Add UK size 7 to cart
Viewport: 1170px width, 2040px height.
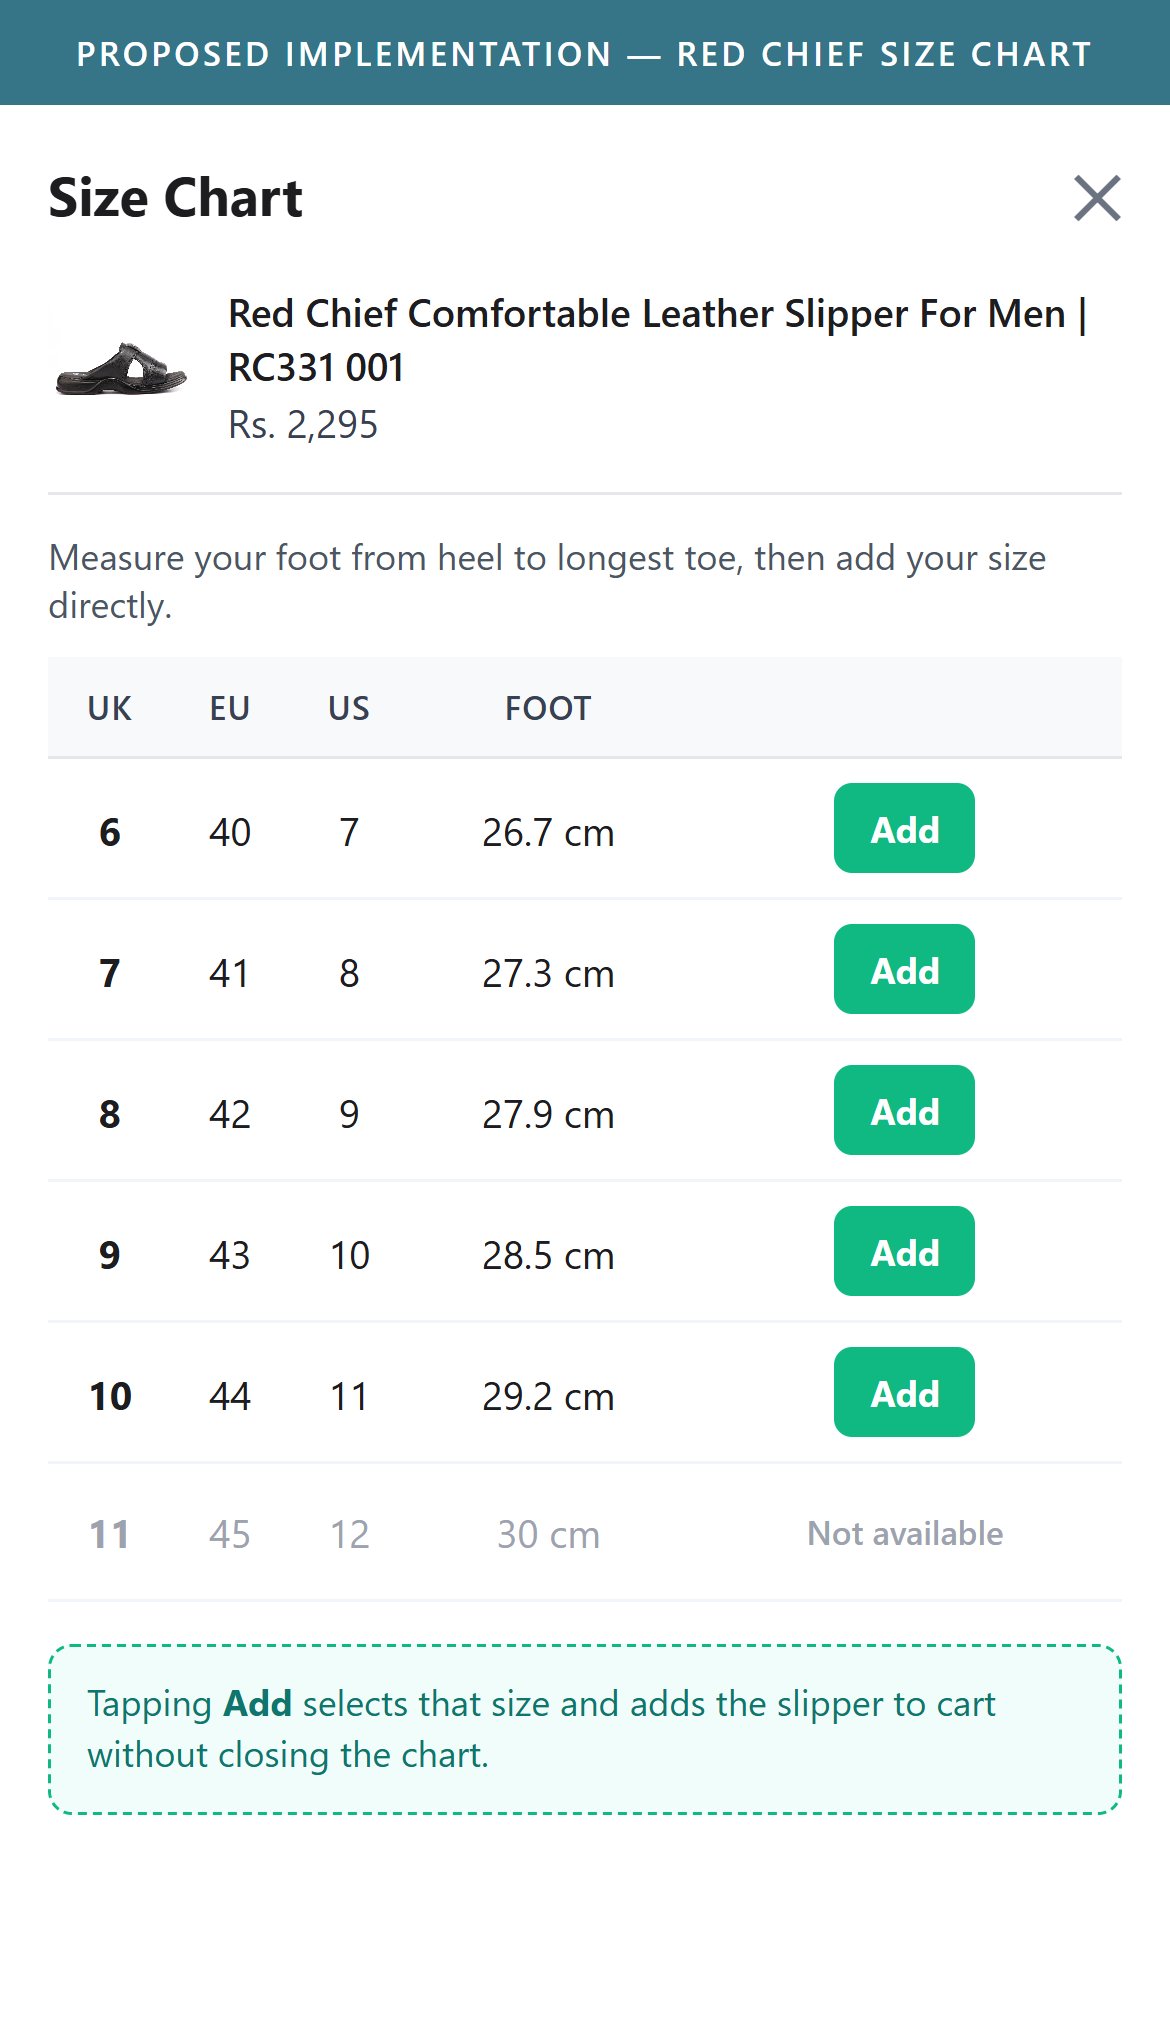904,969
